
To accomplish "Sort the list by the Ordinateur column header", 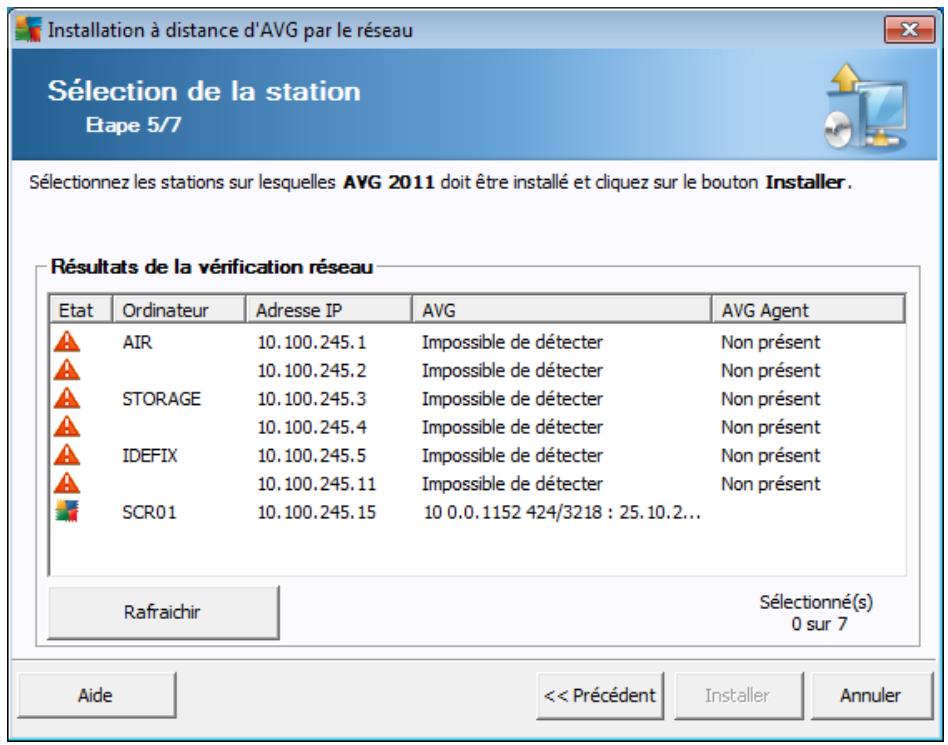I will pos(179,310).
